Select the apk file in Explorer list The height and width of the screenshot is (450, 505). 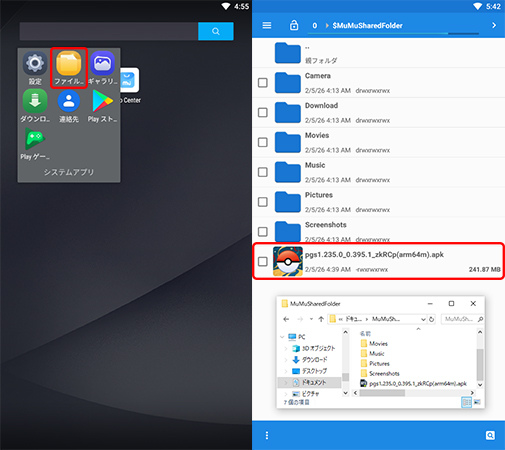click(414, 384)
